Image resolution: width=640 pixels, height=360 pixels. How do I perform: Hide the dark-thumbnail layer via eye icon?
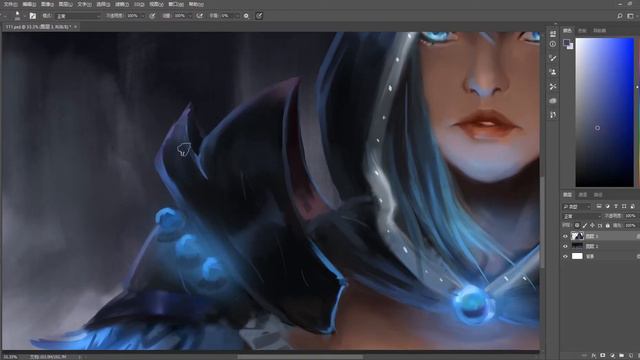[565, 246]
